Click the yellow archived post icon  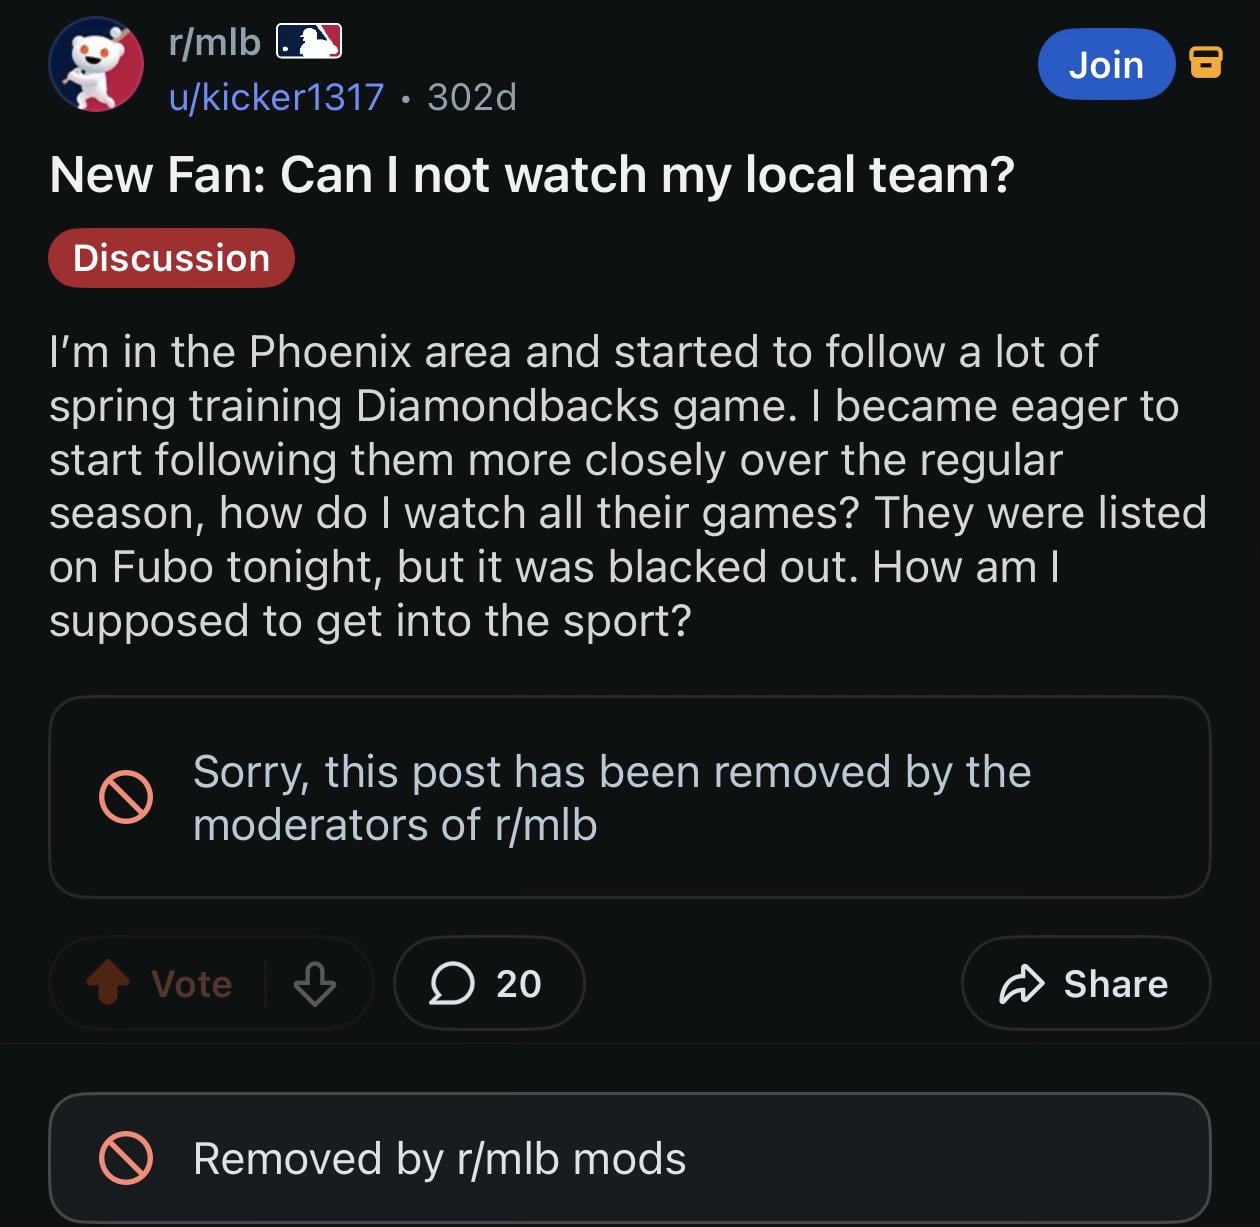[x=1205, y=62]
